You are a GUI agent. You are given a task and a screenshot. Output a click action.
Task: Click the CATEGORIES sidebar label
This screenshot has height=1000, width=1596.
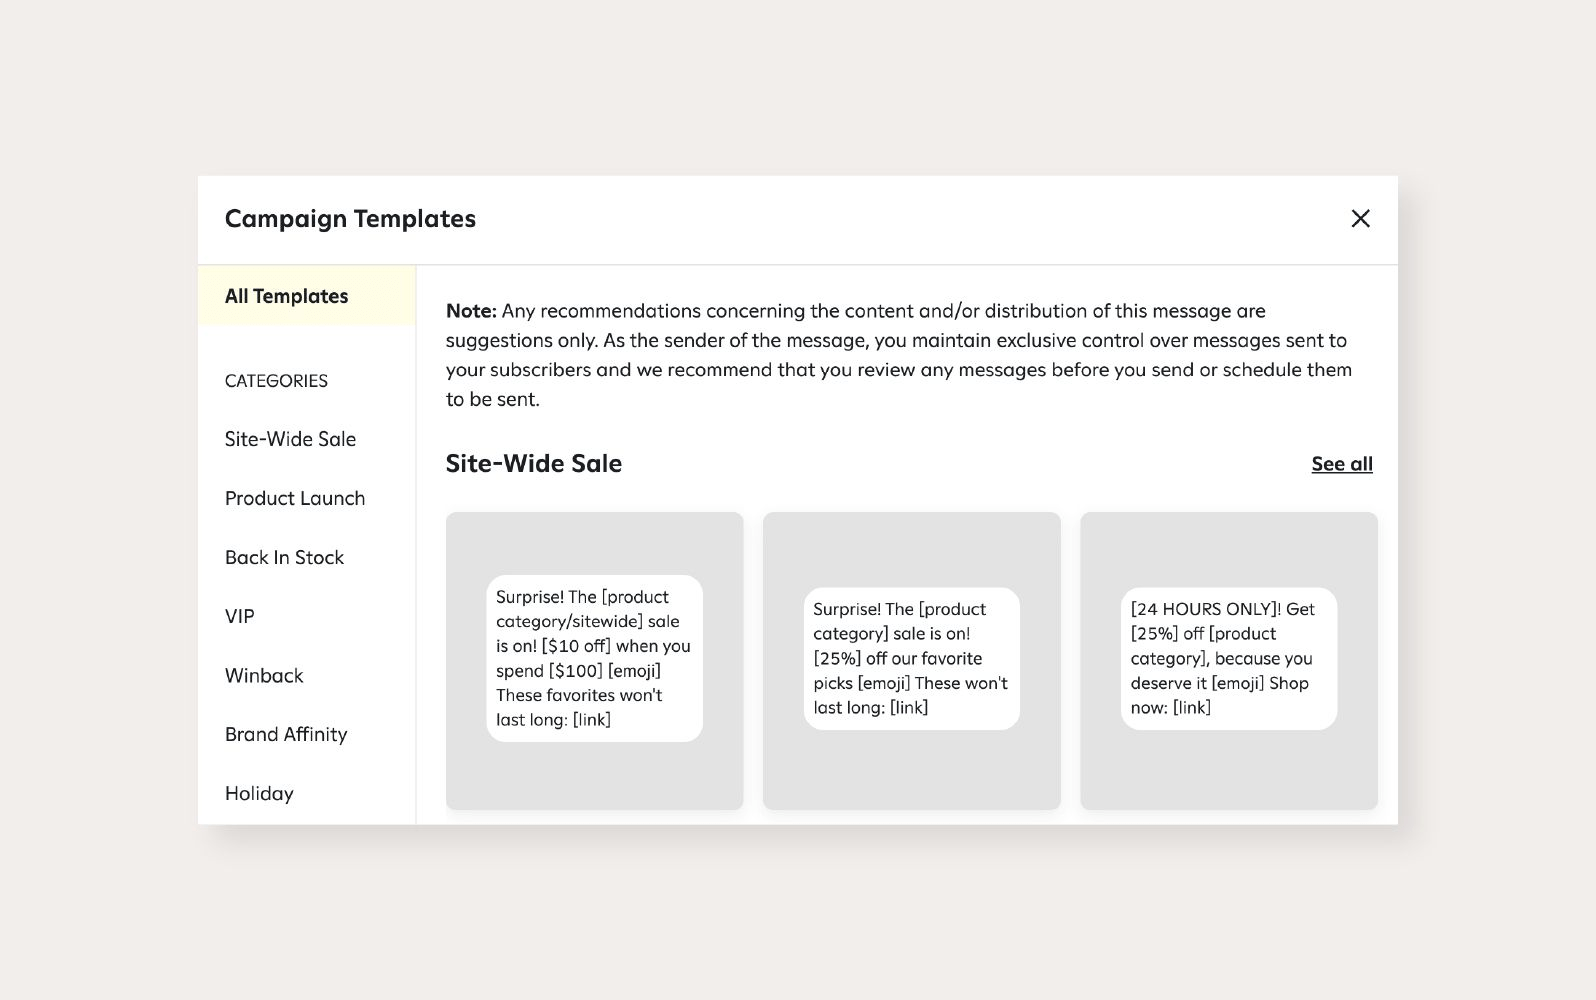click(276, 381)
